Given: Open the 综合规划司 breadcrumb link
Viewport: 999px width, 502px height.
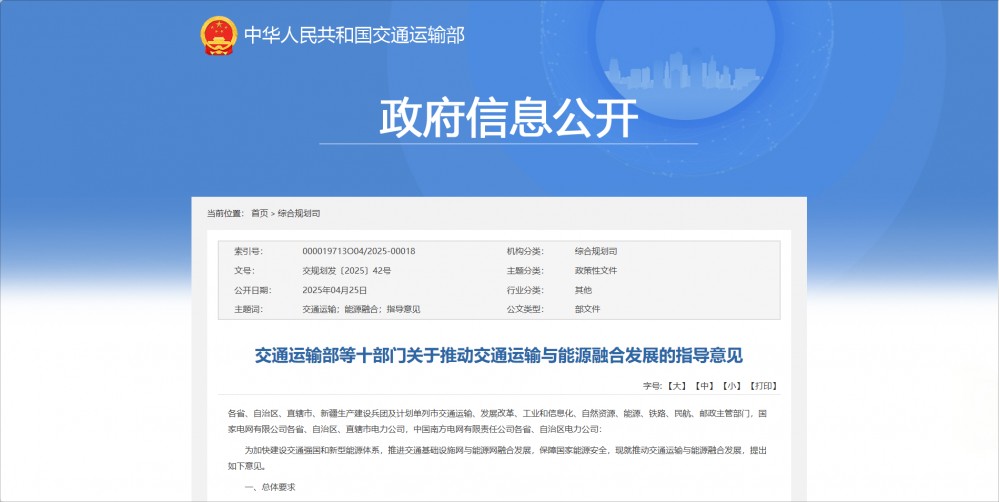Looking at the screenshot, I should coord(299,213).
